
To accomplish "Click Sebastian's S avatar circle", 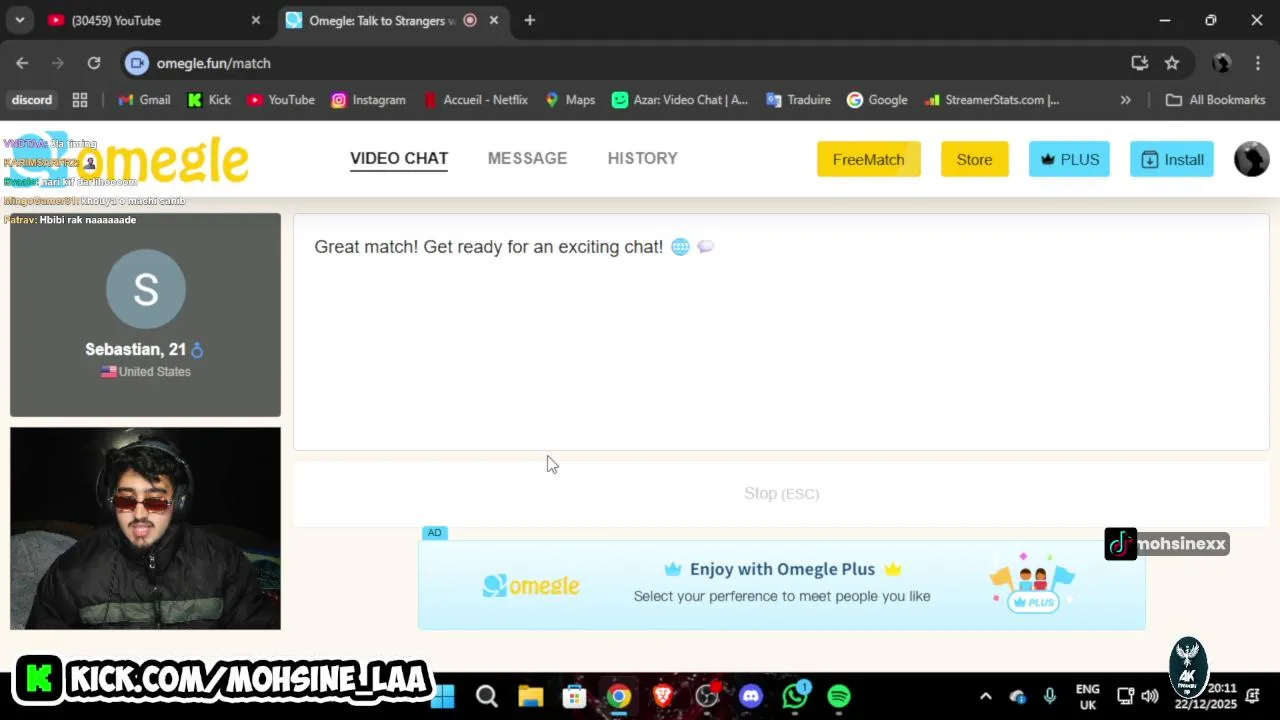I will [145, 289].
